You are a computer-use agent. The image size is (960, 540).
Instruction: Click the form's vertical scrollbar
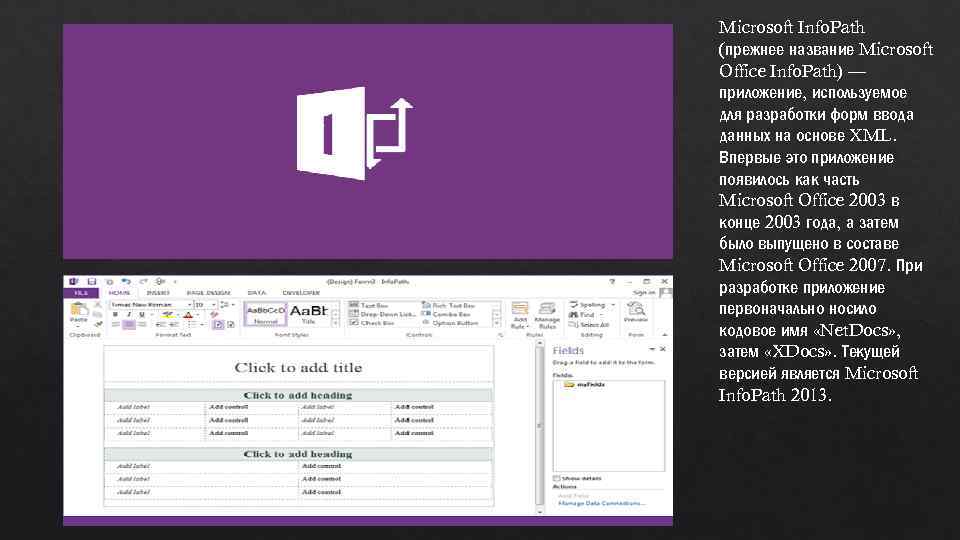[x=539, y=426]
